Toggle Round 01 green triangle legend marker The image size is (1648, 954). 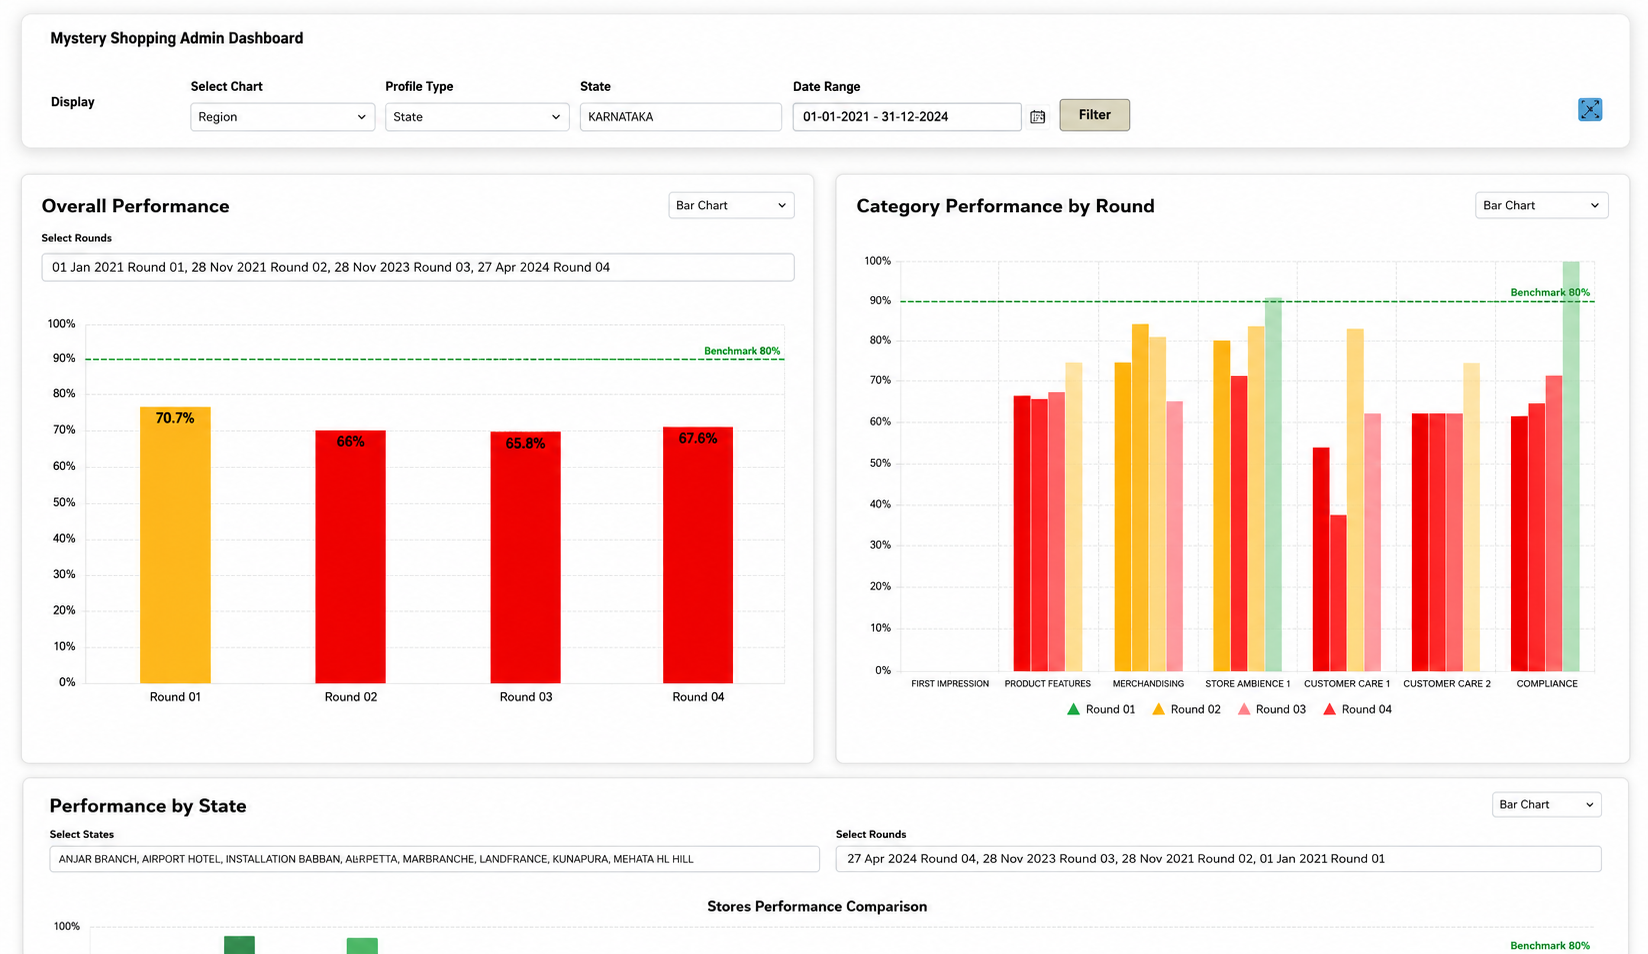point(1073,709)
